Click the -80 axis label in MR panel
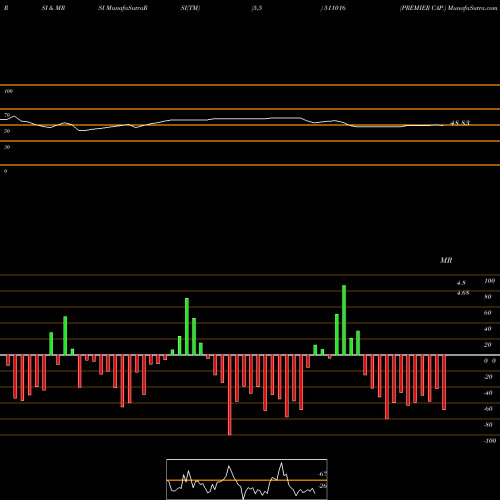This screenshot has height=500, width=500. (x=488, y=425)
